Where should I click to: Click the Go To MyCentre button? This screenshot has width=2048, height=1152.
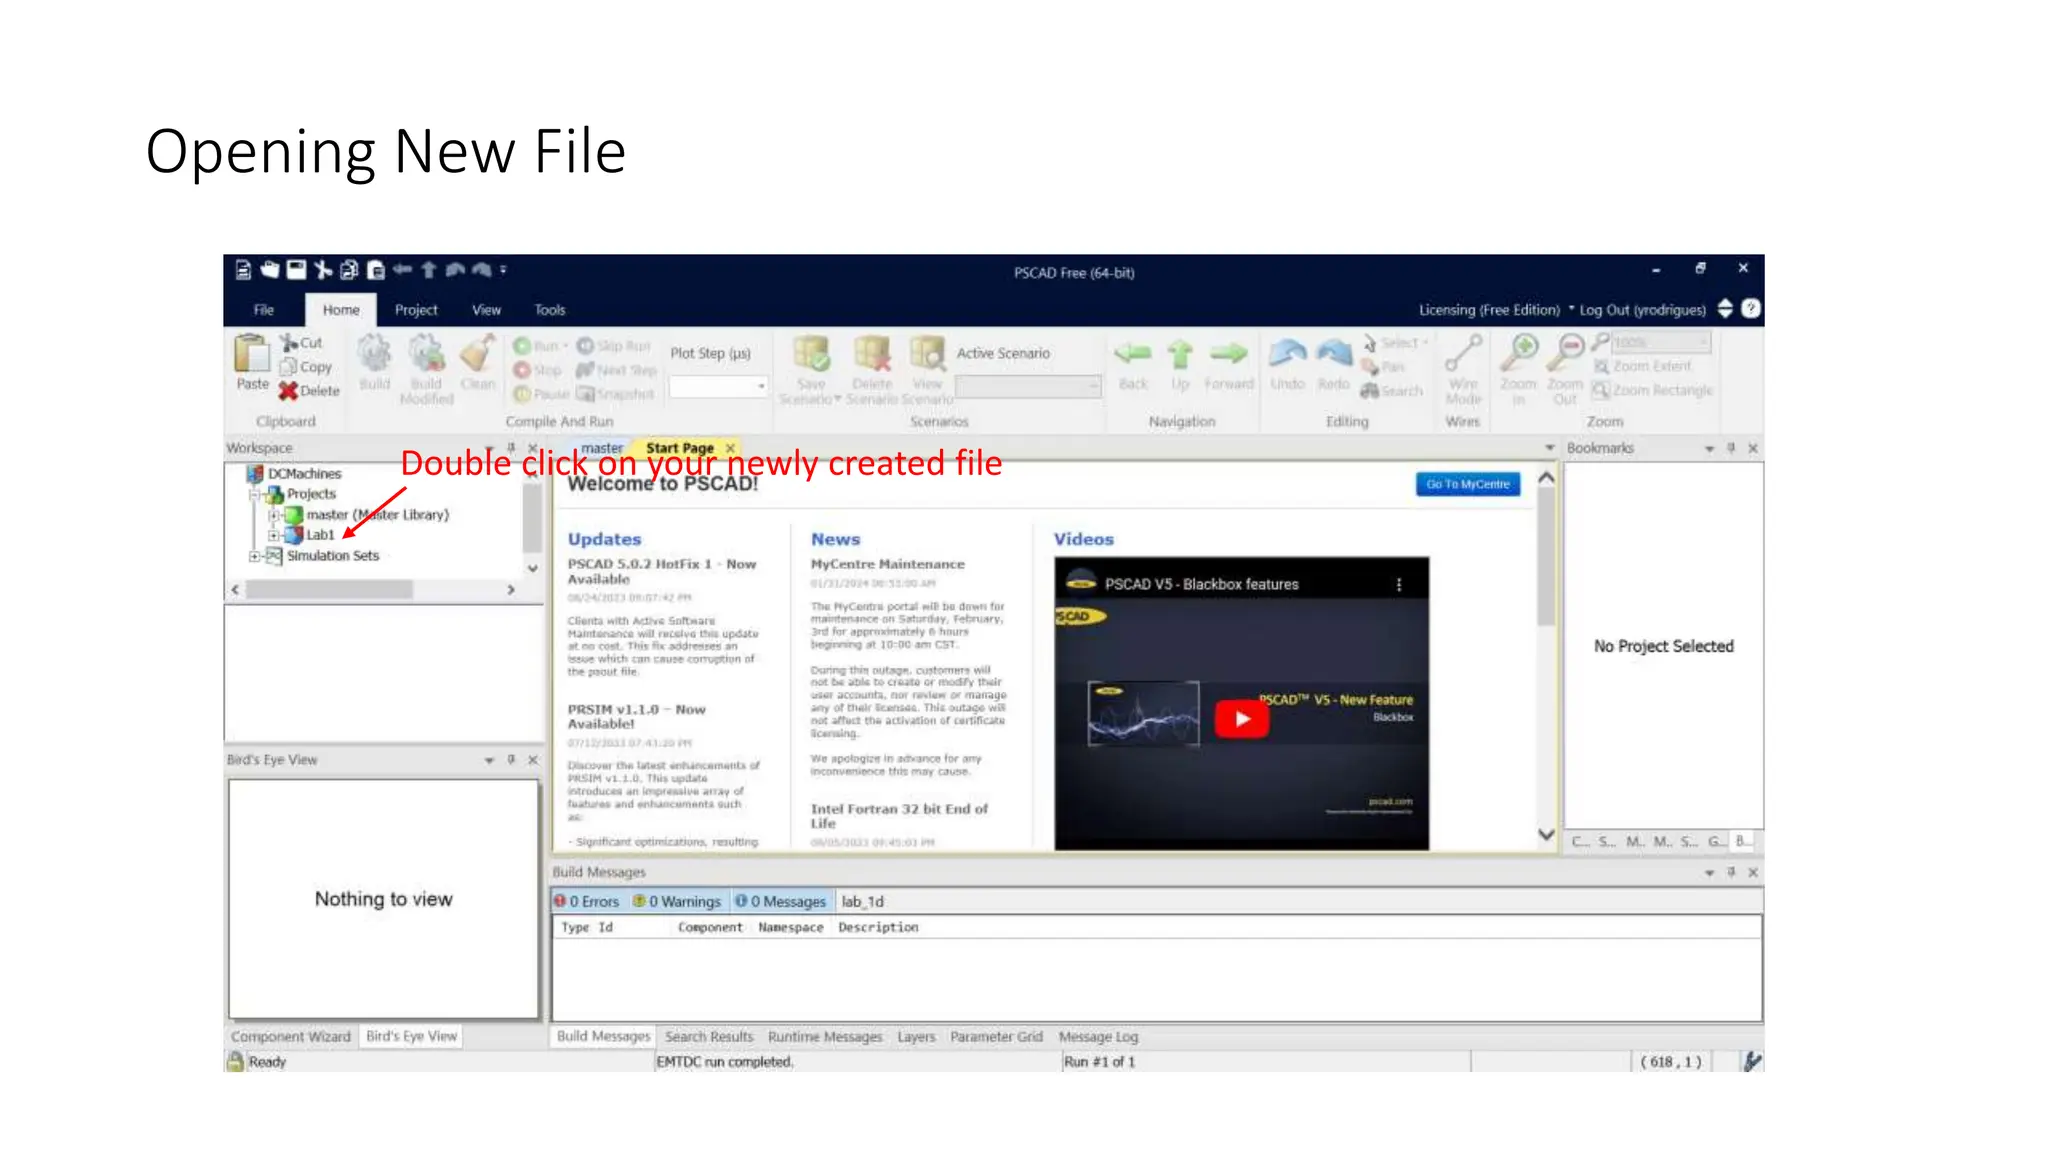(x=1467, y=484)
